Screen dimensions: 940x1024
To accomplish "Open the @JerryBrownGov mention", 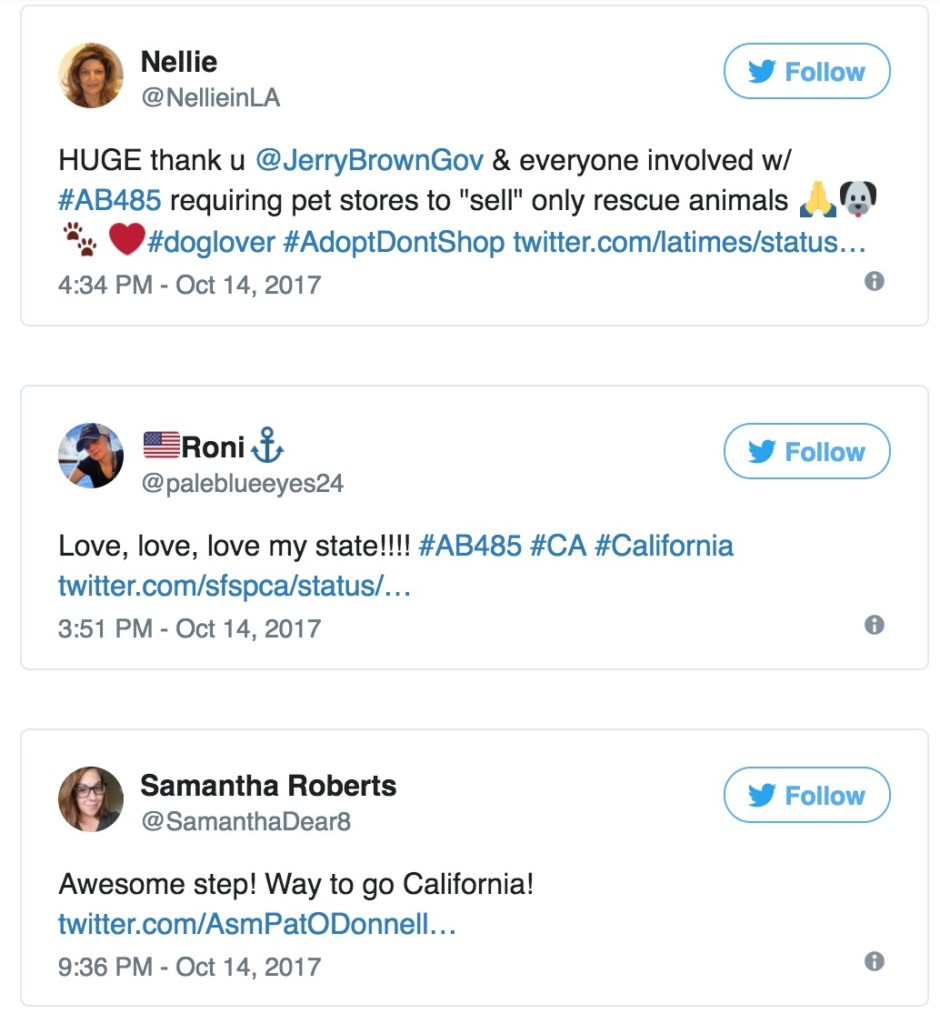I will tap(370, 160).
